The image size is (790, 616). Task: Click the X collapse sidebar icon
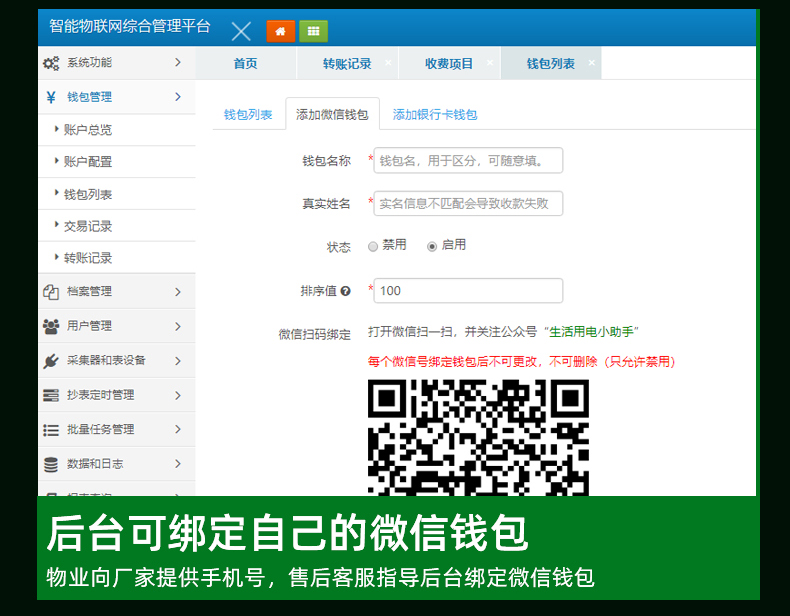(x=241, y=31)
